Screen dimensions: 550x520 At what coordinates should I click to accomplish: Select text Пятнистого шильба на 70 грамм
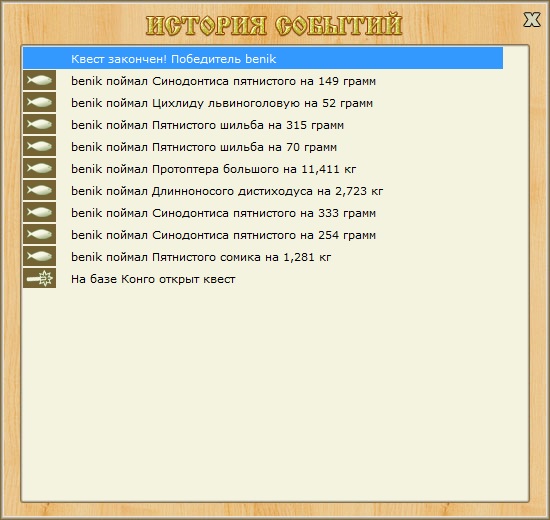(244, 147)
